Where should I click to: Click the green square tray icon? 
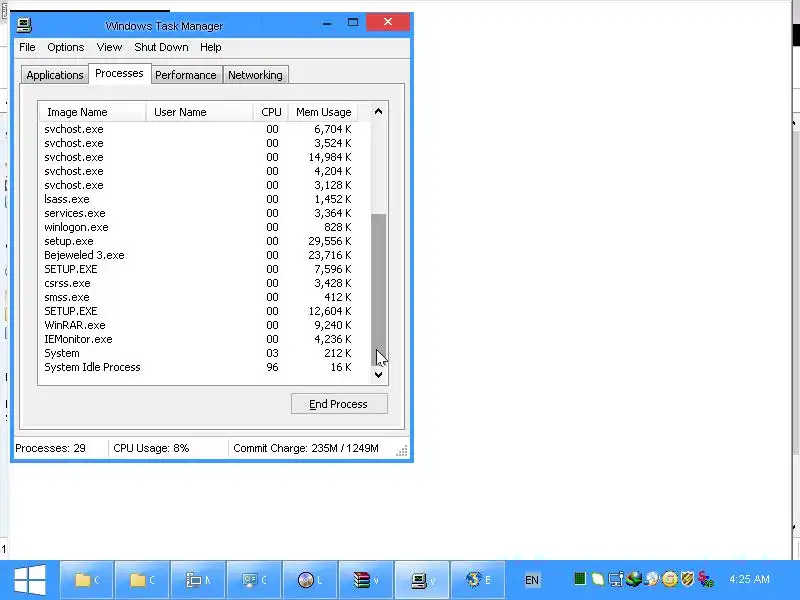click(580, 579)
